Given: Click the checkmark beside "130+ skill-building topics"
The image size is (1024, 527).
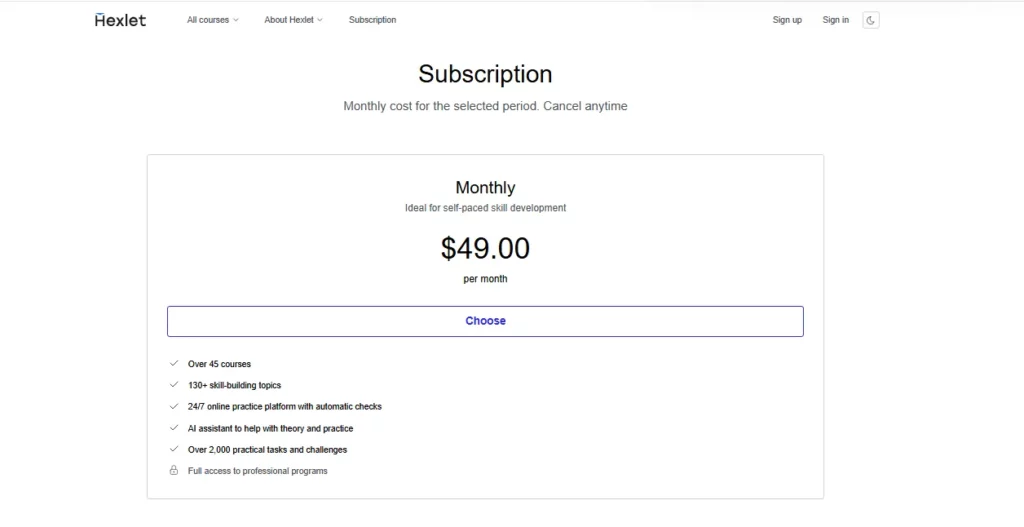Looking at the screenshot, I should pyautogui.click(x=174, y=385).
